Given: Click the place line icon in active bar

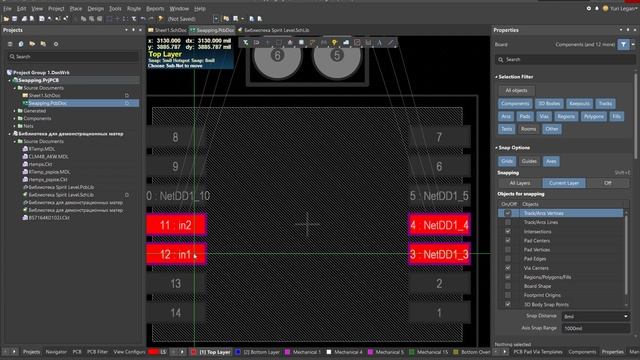Looking at the screenshot, I should tap(391, 42).
